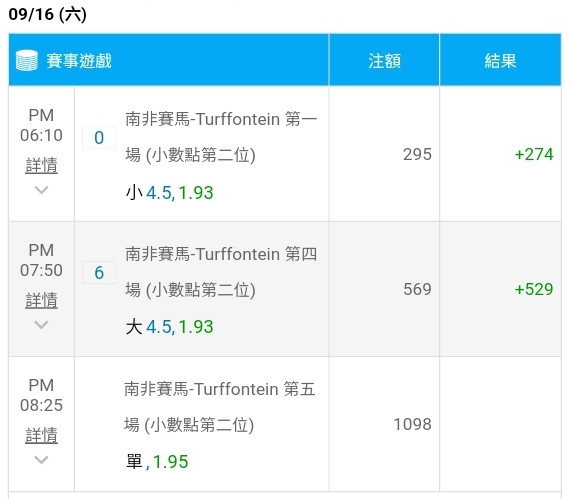Click Turffontein 第五場 event title
This screenshot has height=499, width=566.
pos(219,407)
